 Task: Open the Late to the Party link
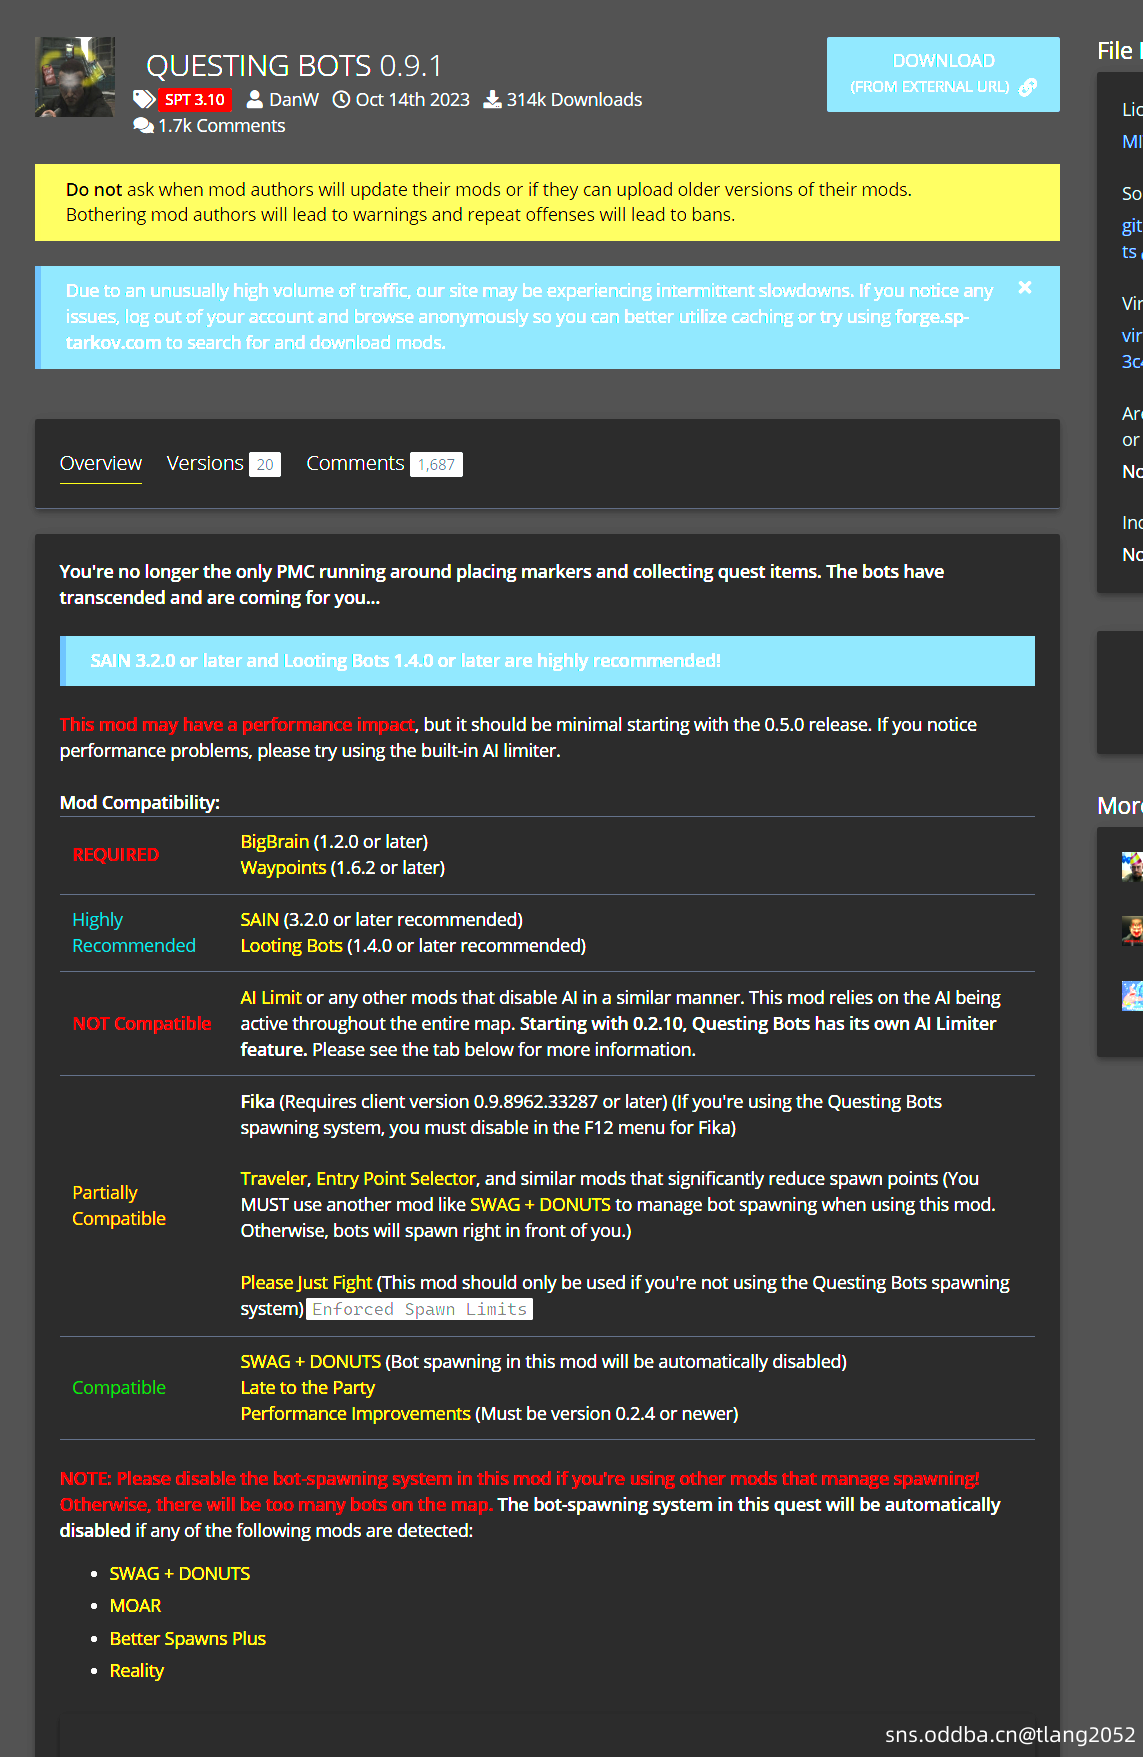[308, 1387]
